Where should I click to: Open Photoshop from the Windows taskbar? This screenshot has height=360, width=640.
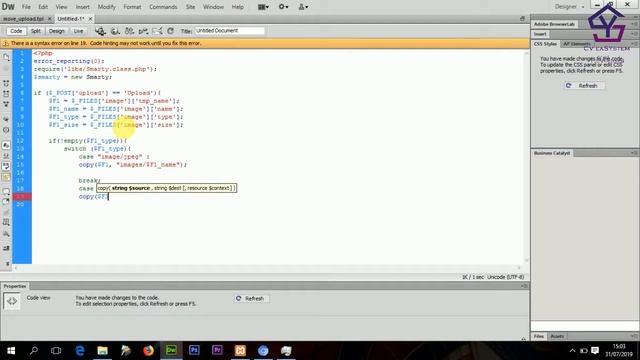click(x=194, y=351)
